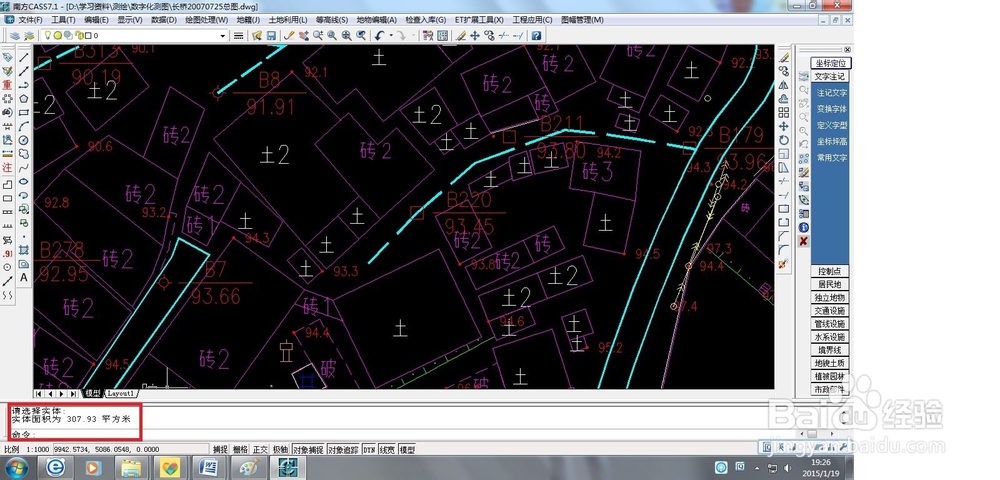
Task: Click the Rotate tool in modify toolbar
Action: 783,141
